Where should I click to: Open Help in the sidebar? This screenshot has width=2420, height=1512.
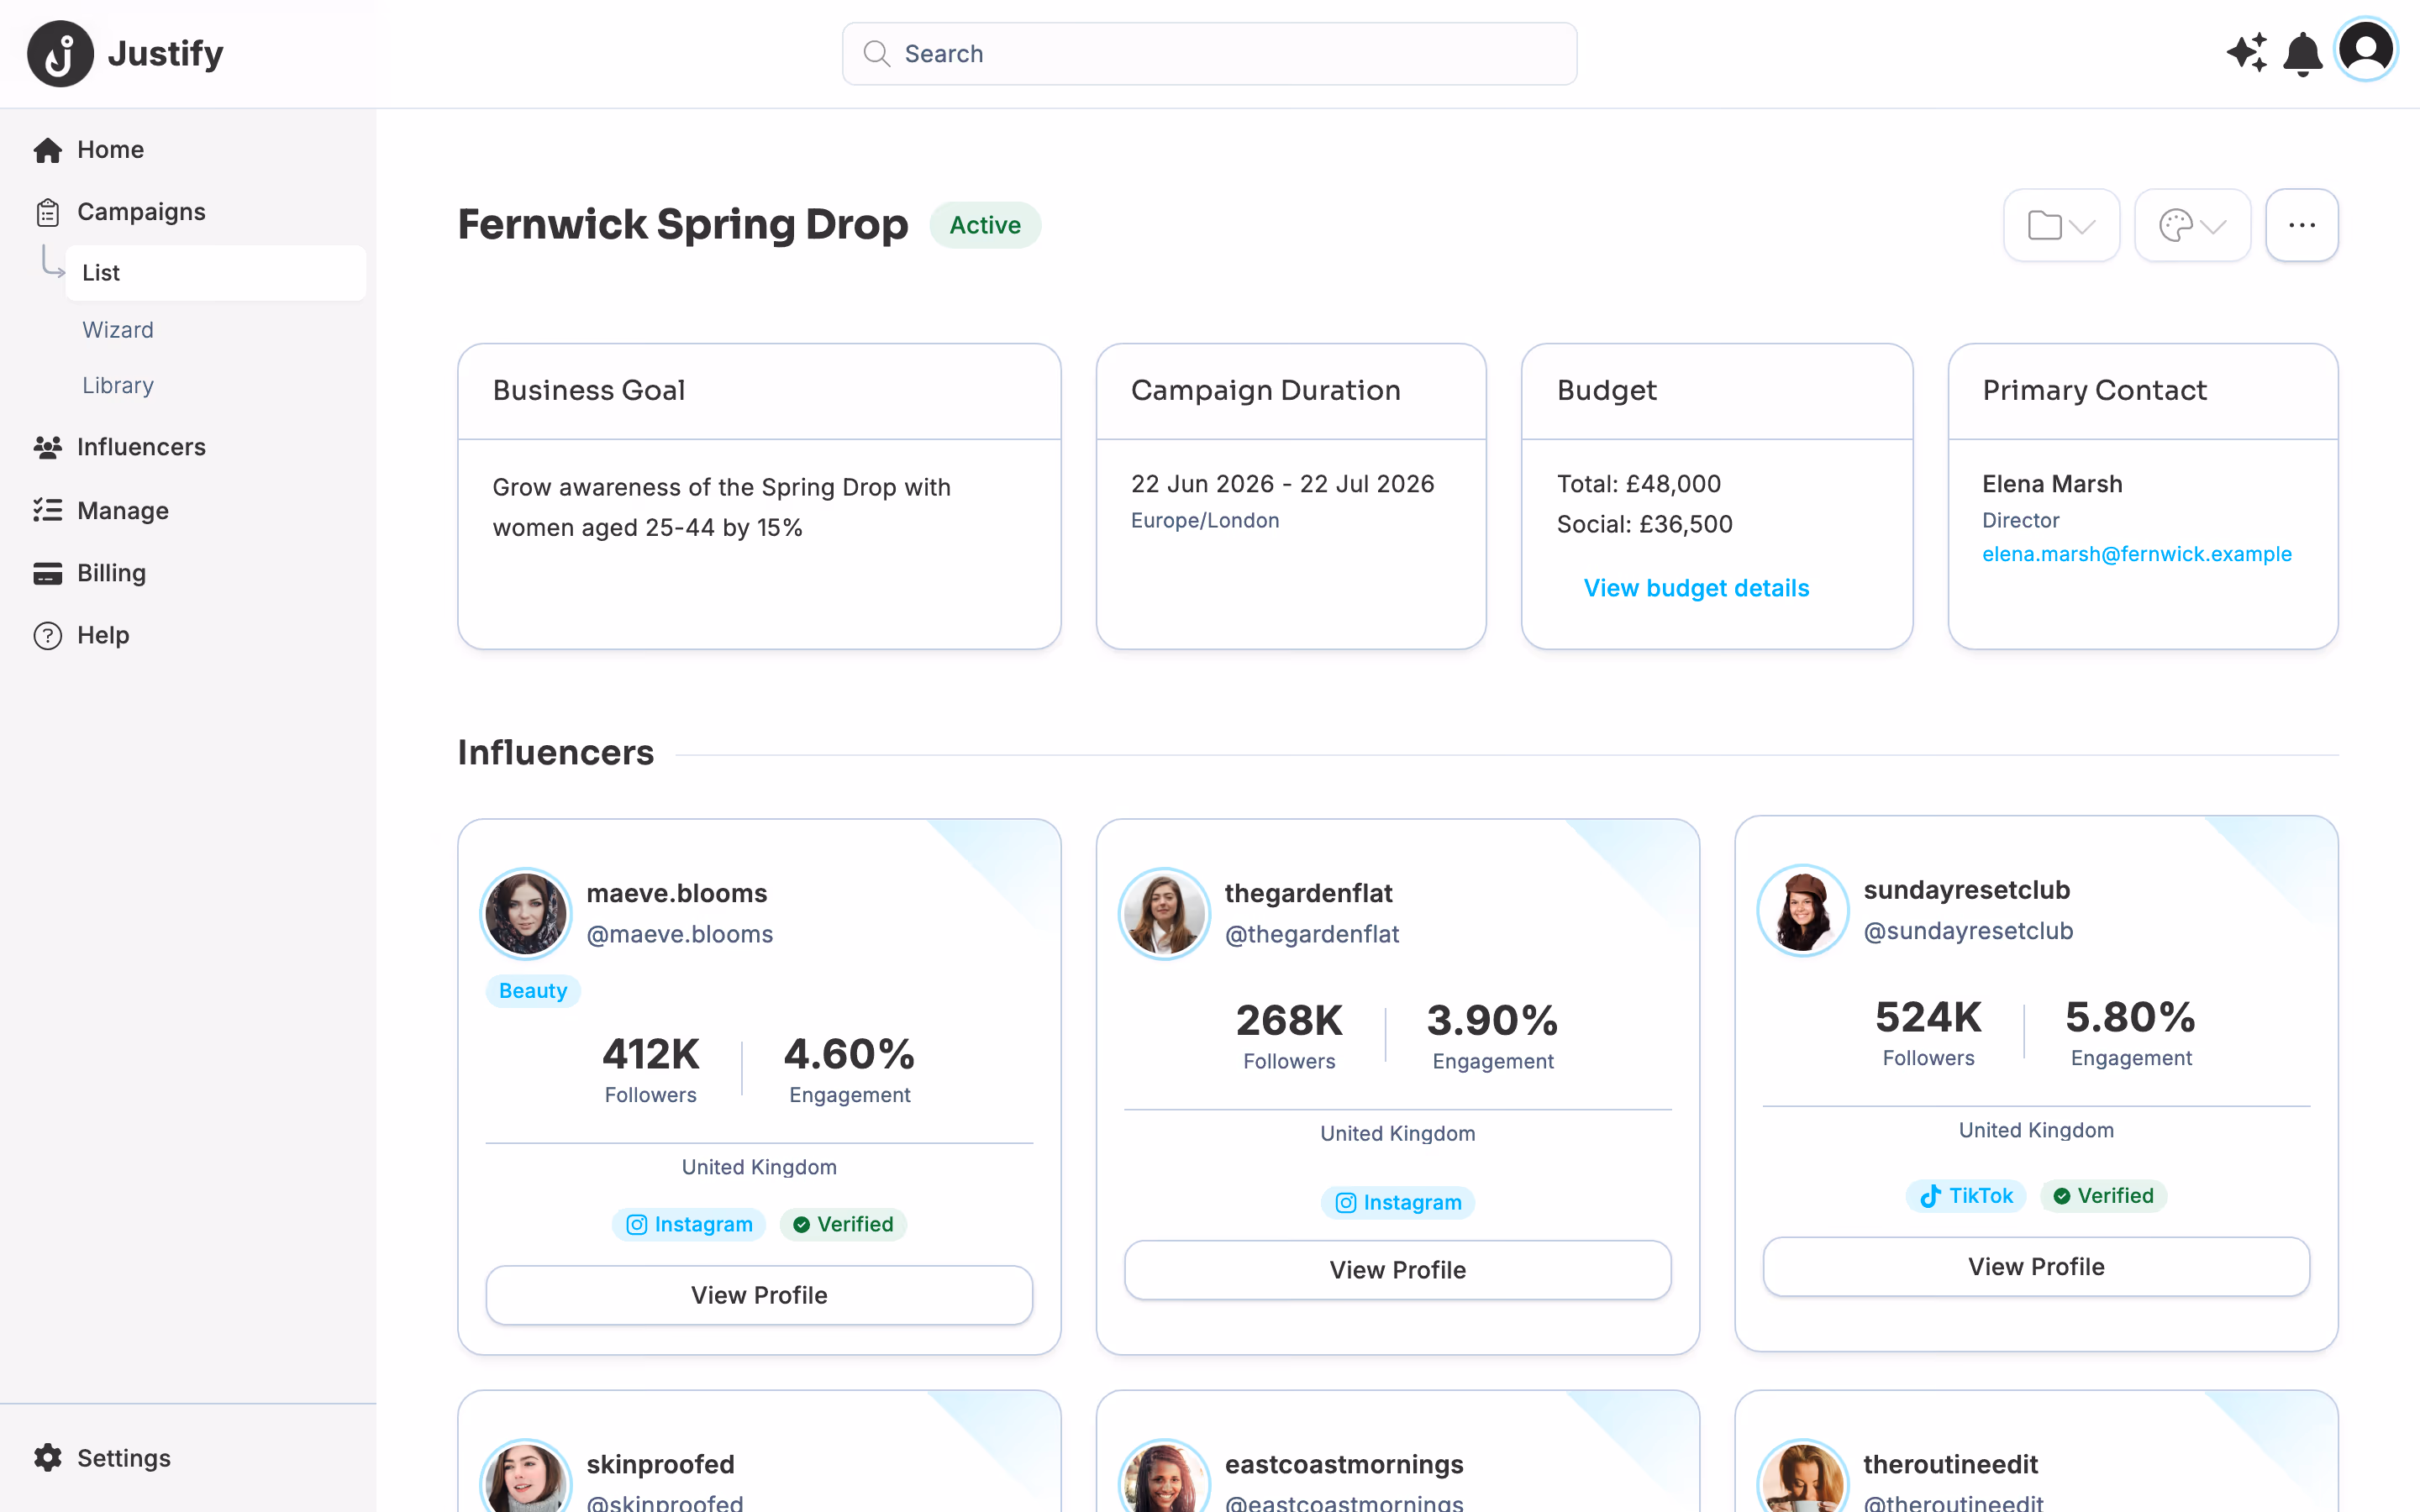[x=103, y=636]
